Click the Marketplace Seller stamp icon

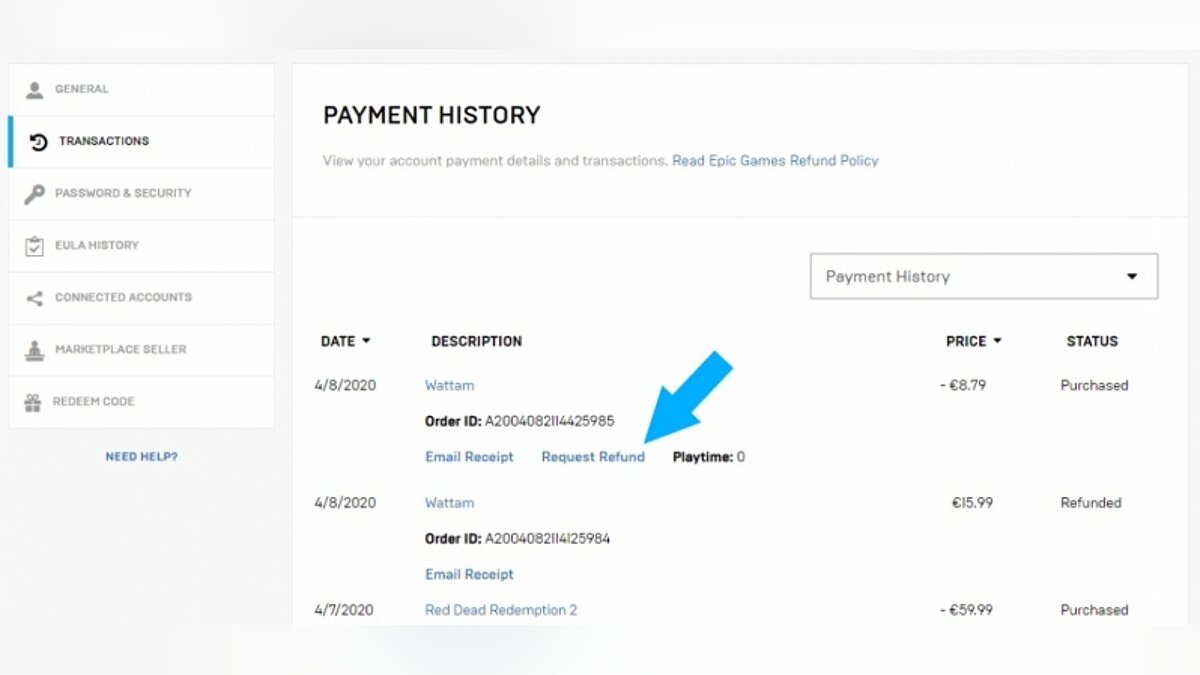35,350
